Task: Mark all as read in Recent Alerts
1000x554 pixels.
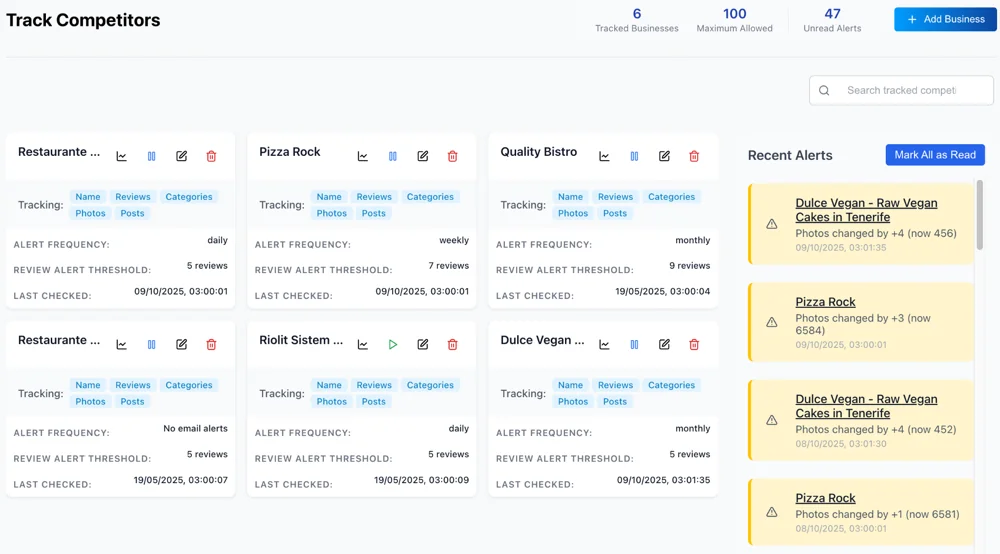Action: point(935,155)
